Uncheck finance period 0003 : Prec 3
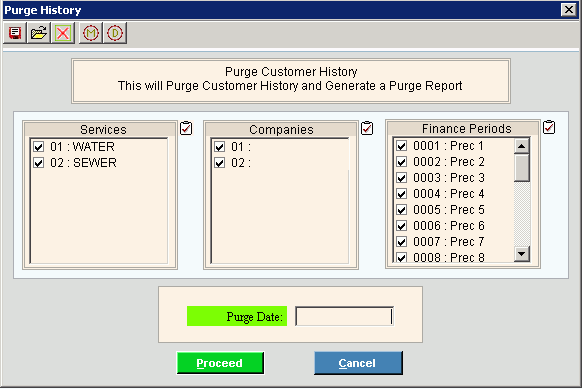The width and height of the screenshot is (582, 389). tap(402, 177)
